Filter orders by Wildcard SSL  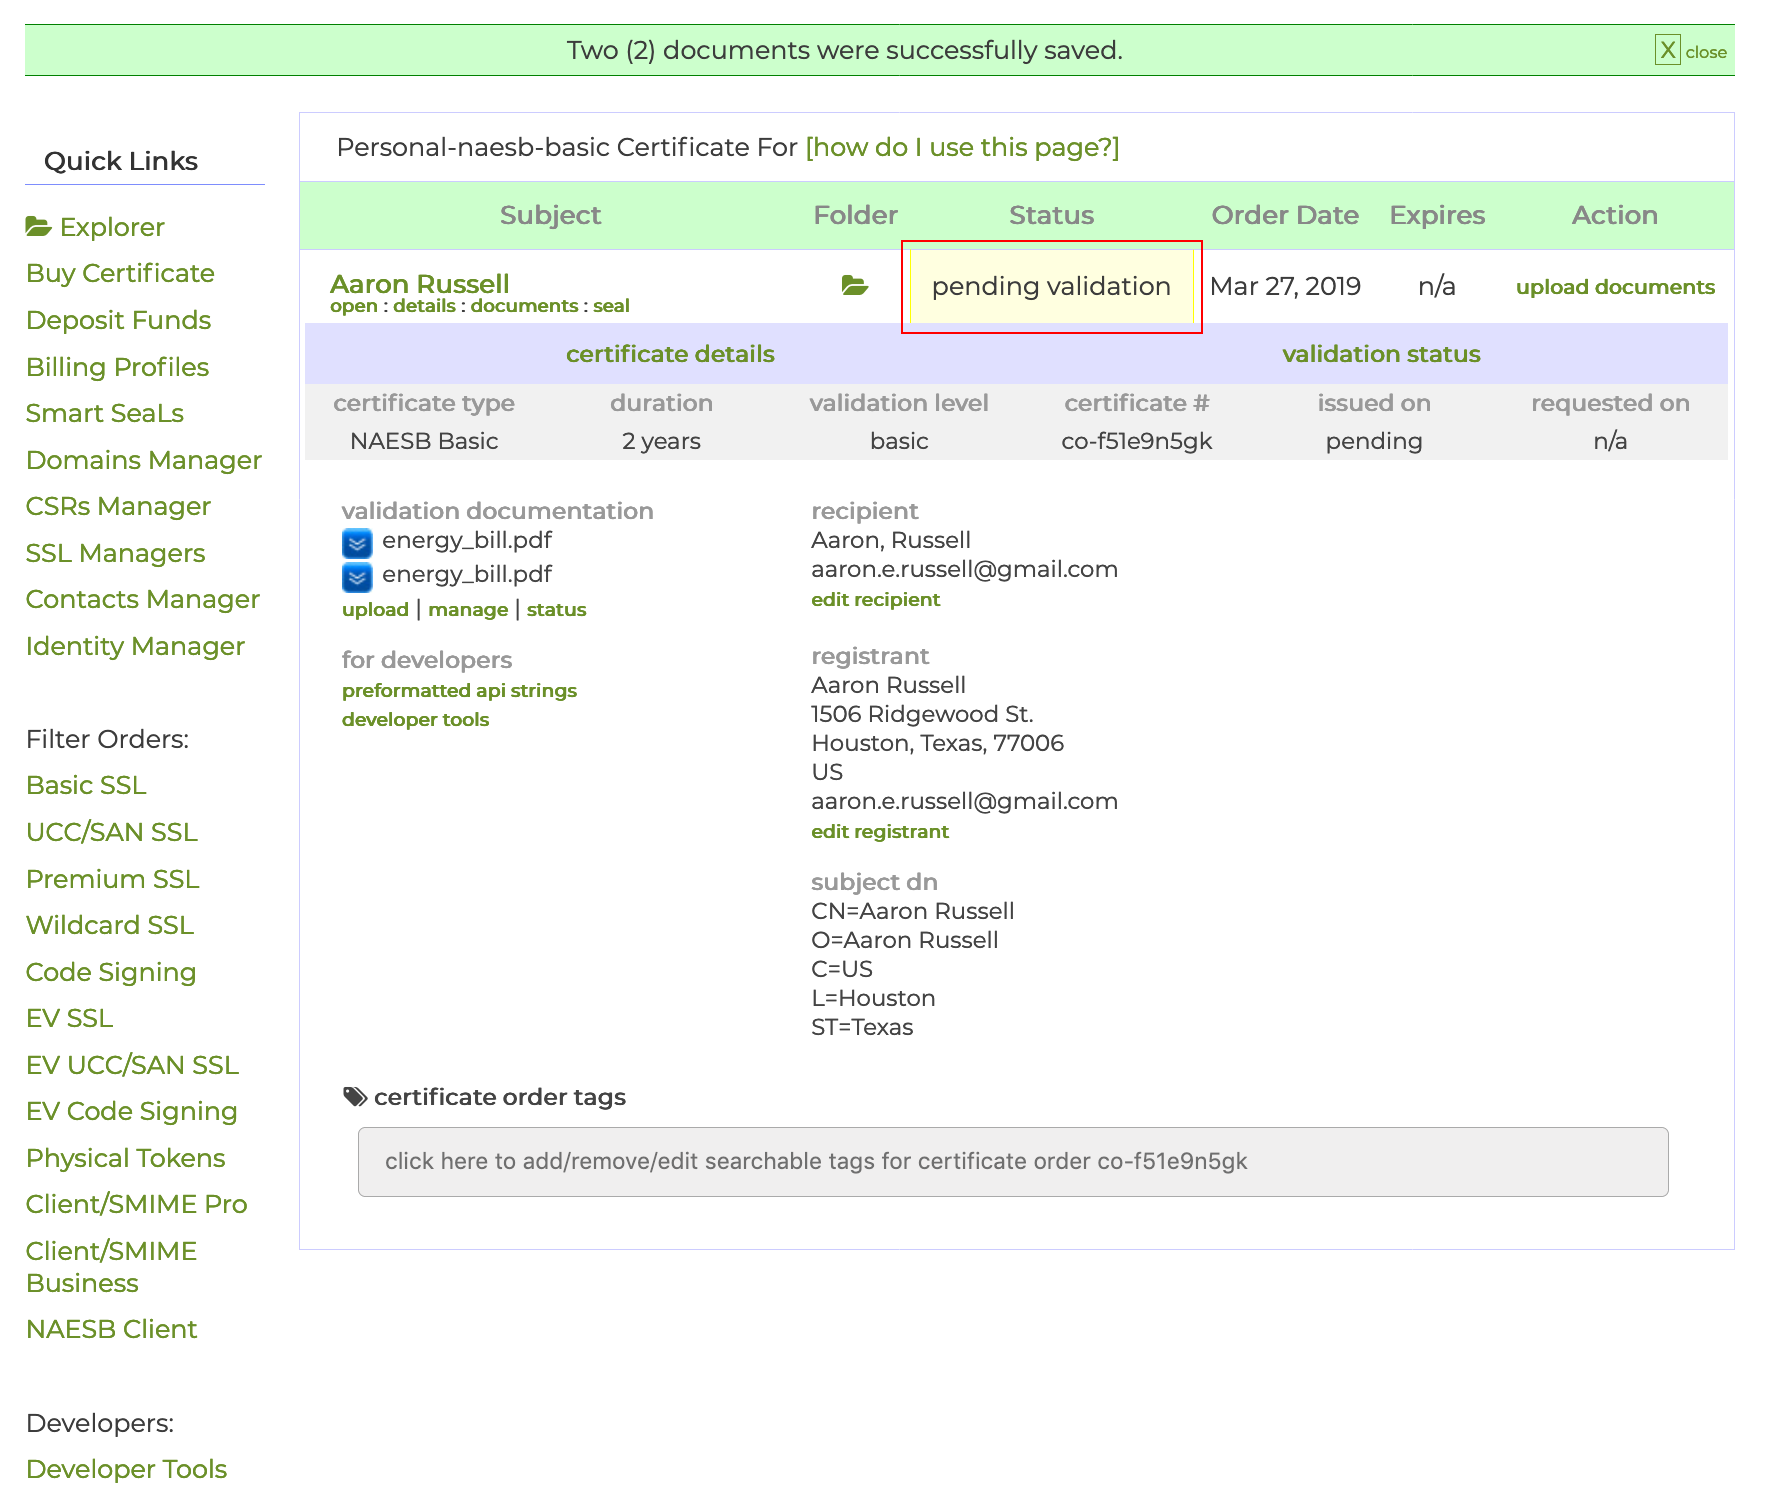click(x=110, y=925)
